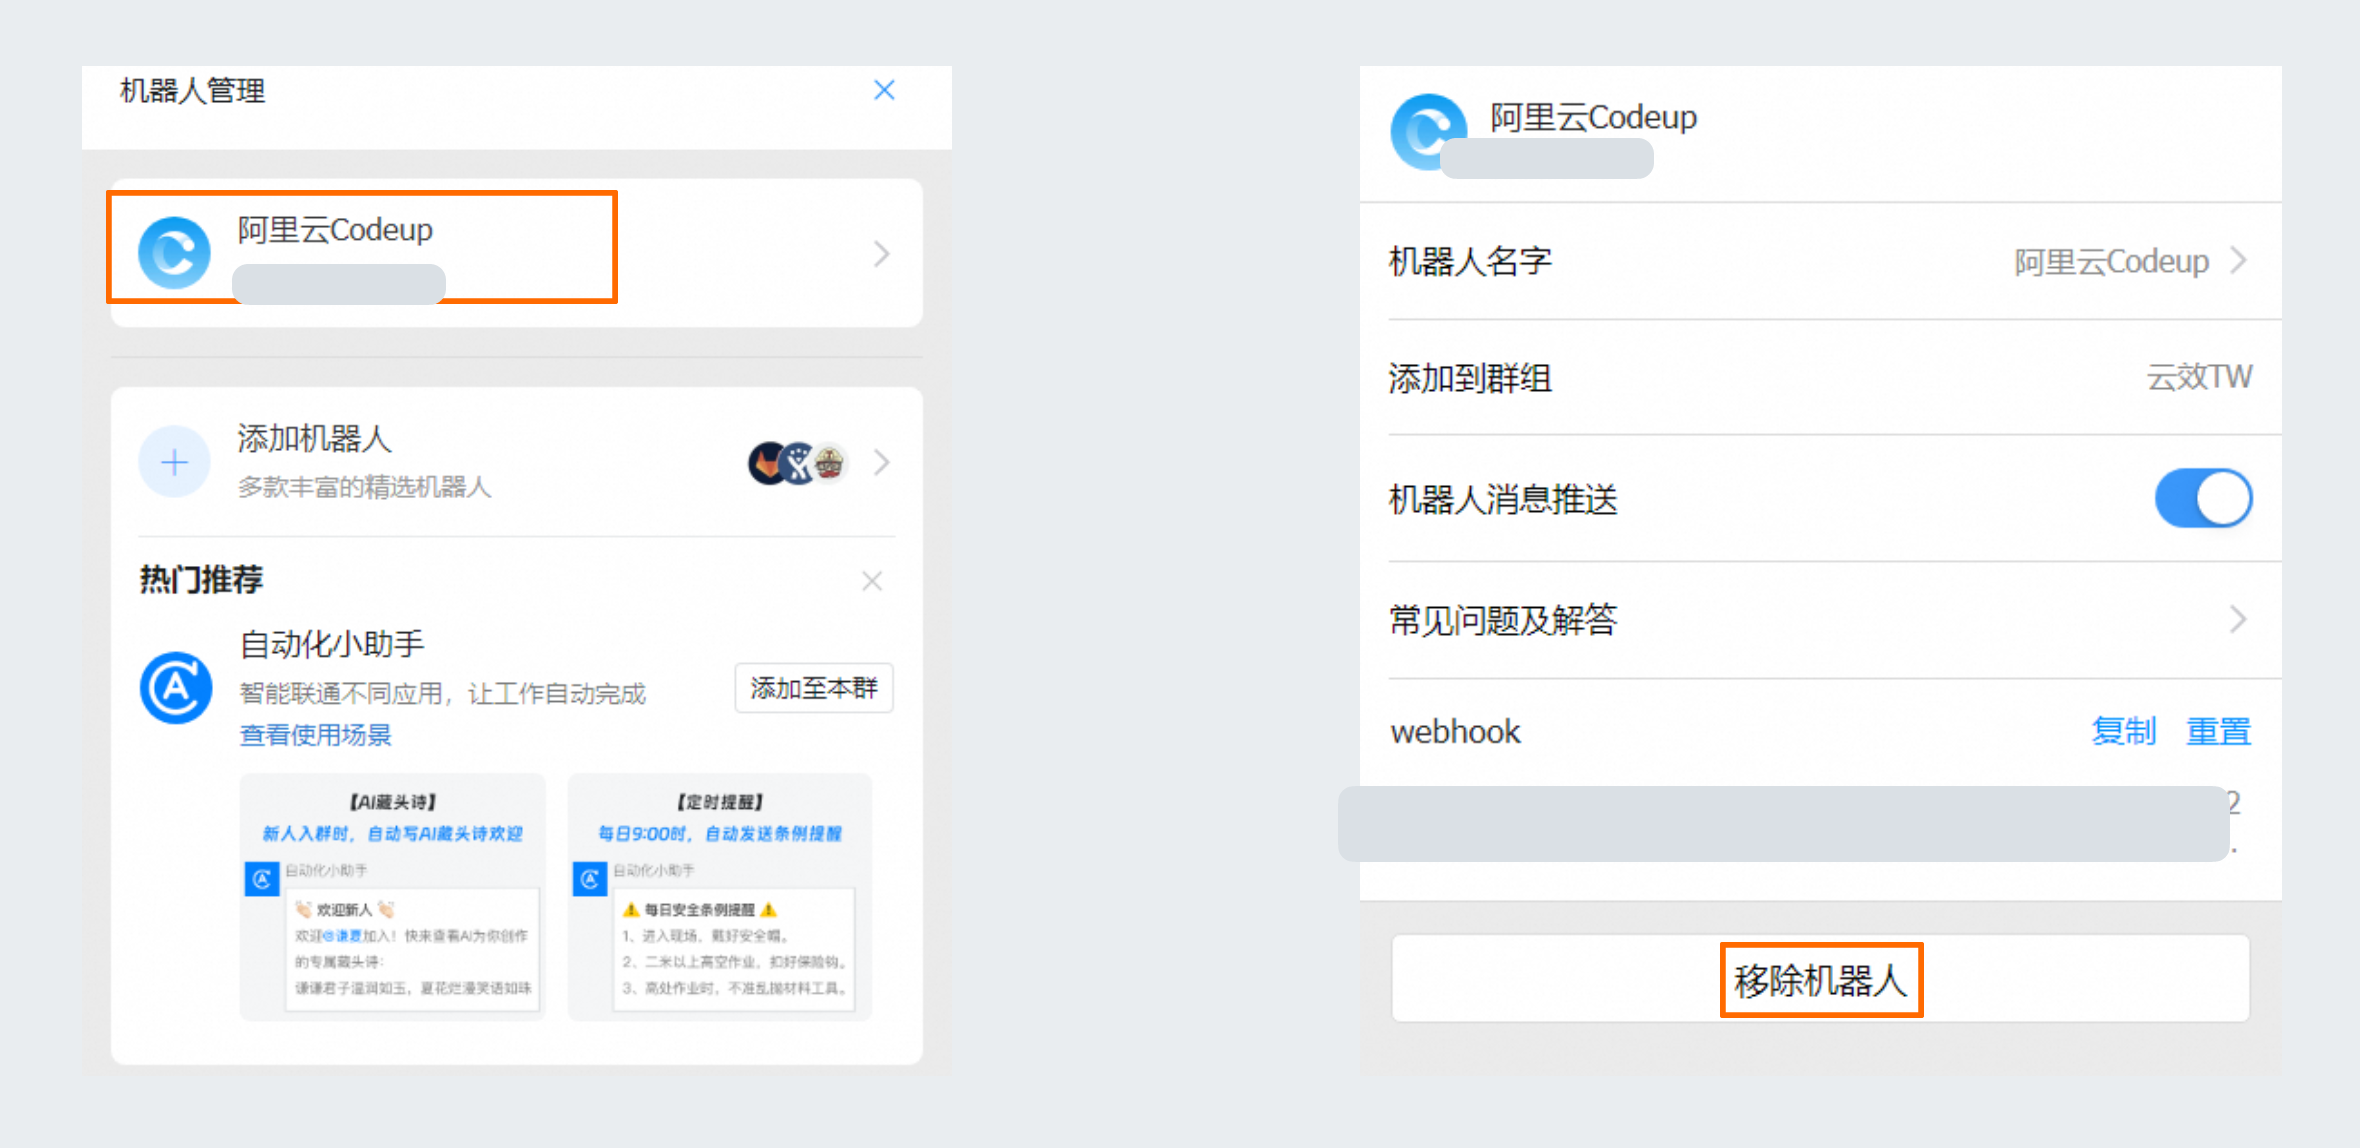Click the 自动化小助手 title
The width and height of the screenshot is (2360, 1148).
click(332, 644)
